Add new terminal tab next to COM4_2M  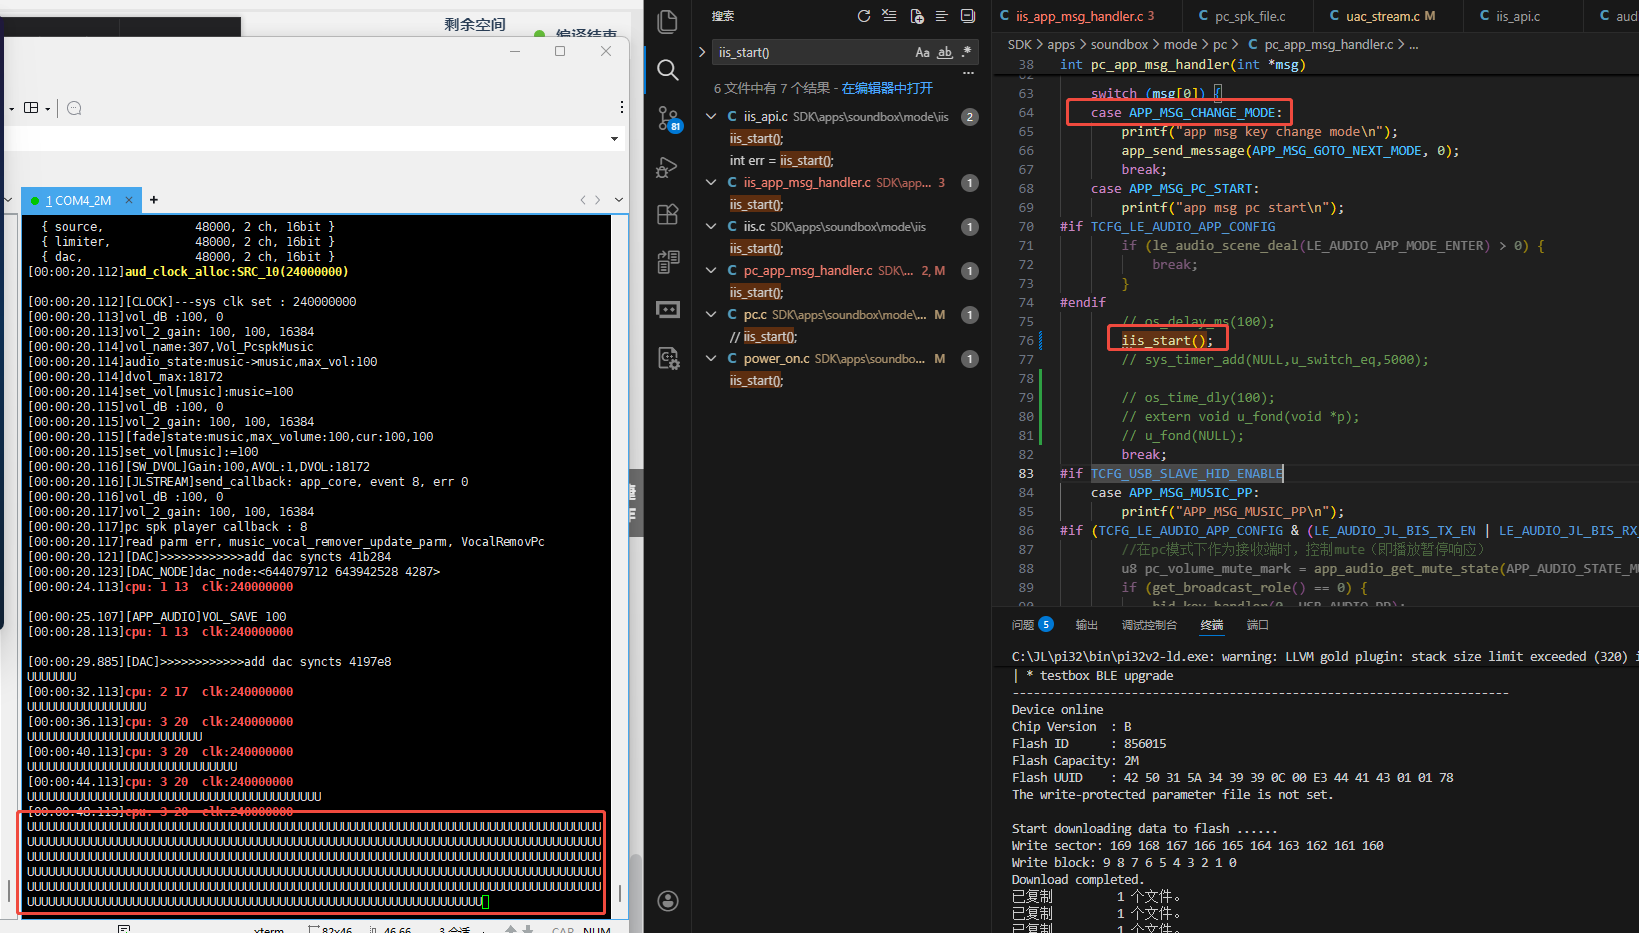(154, 200)
